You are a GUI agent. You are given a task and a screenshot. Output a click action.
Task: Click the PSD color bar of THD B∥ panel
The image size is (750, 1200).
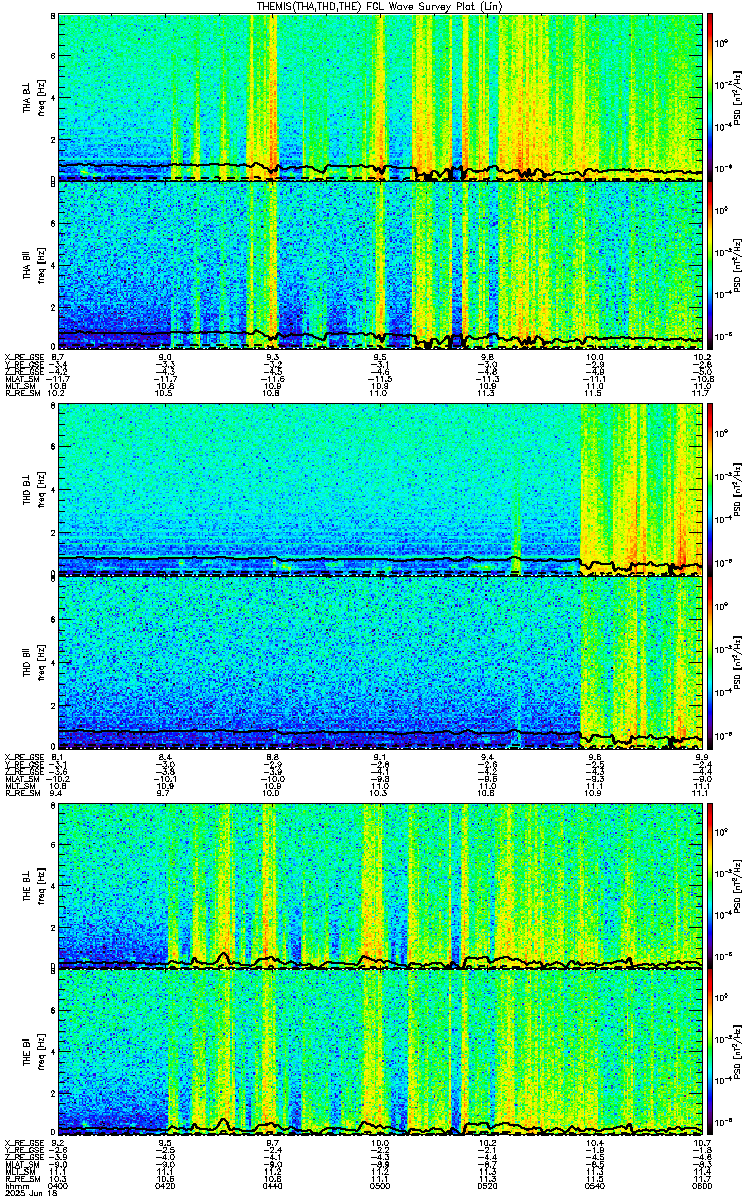click(x=710, y=660)
